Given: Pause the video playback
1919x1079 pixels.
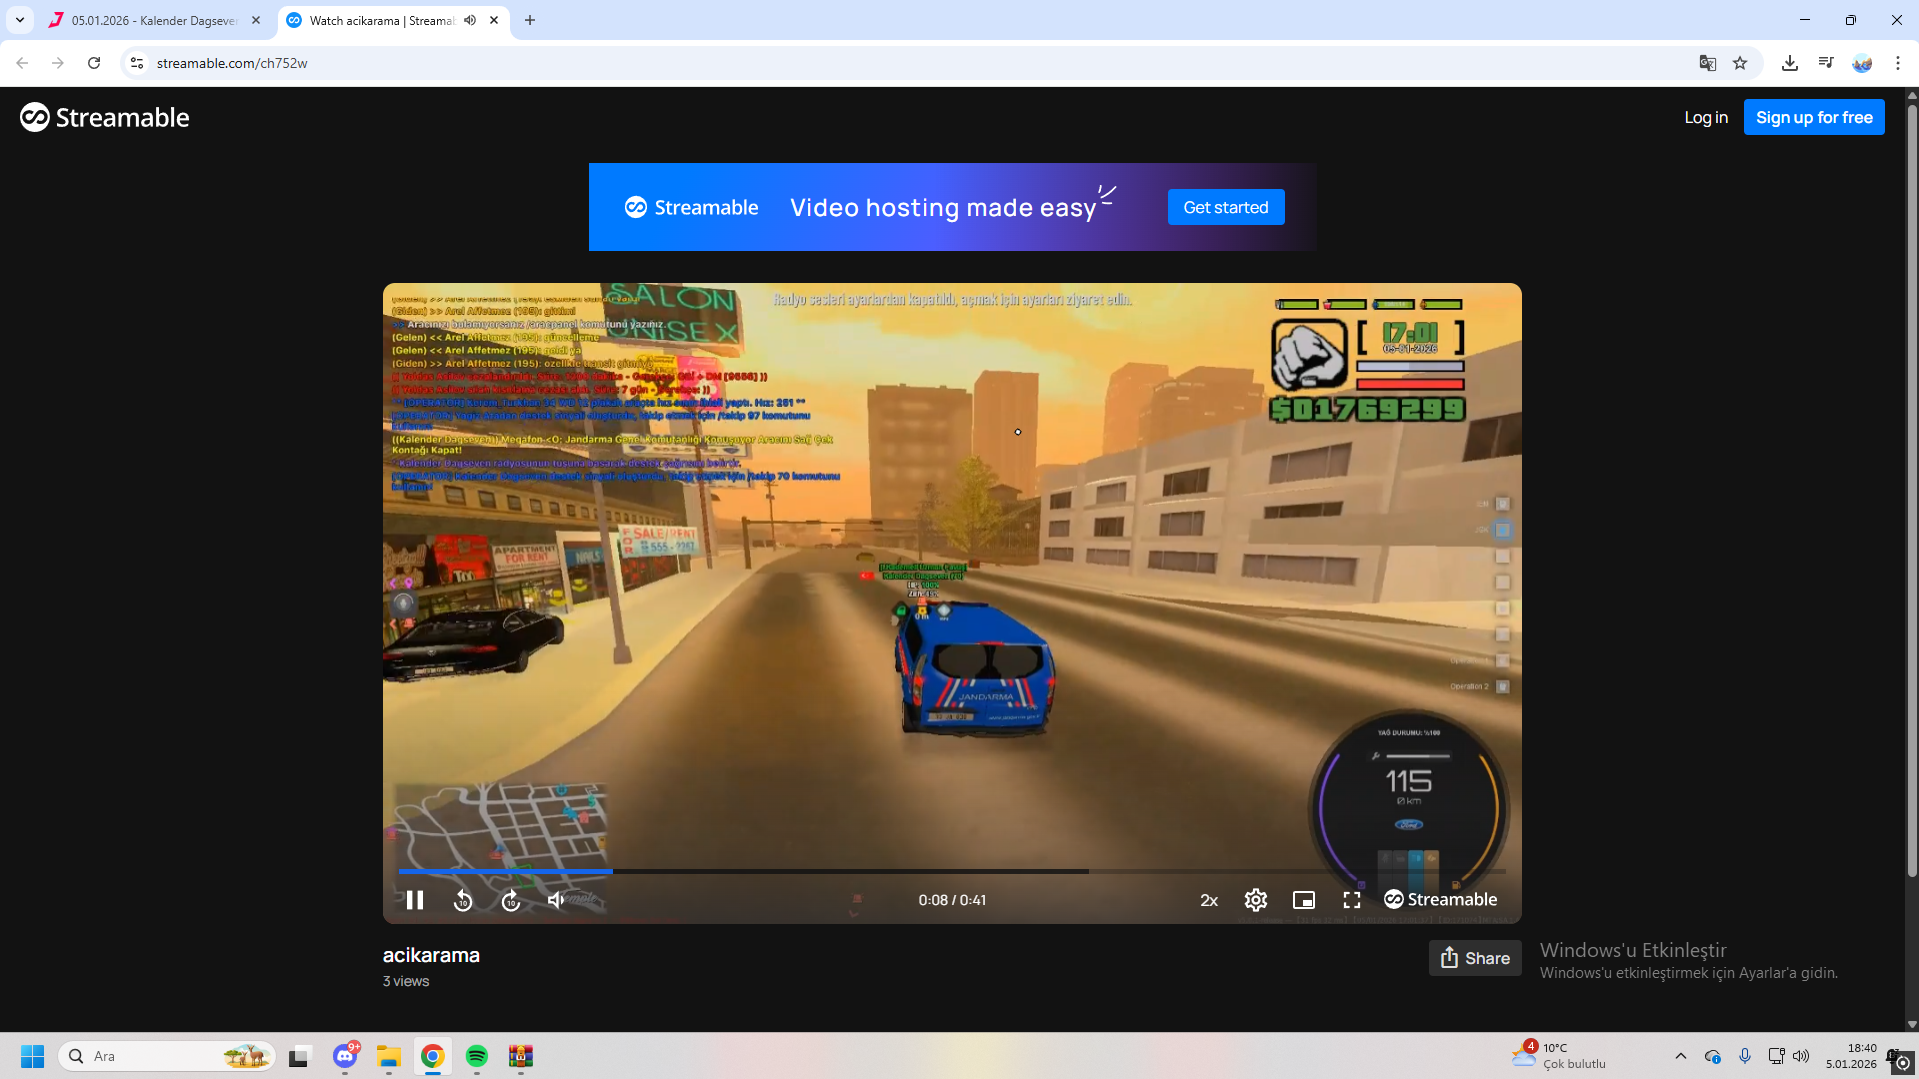Looking at the screenshot, I should point(415,900).
